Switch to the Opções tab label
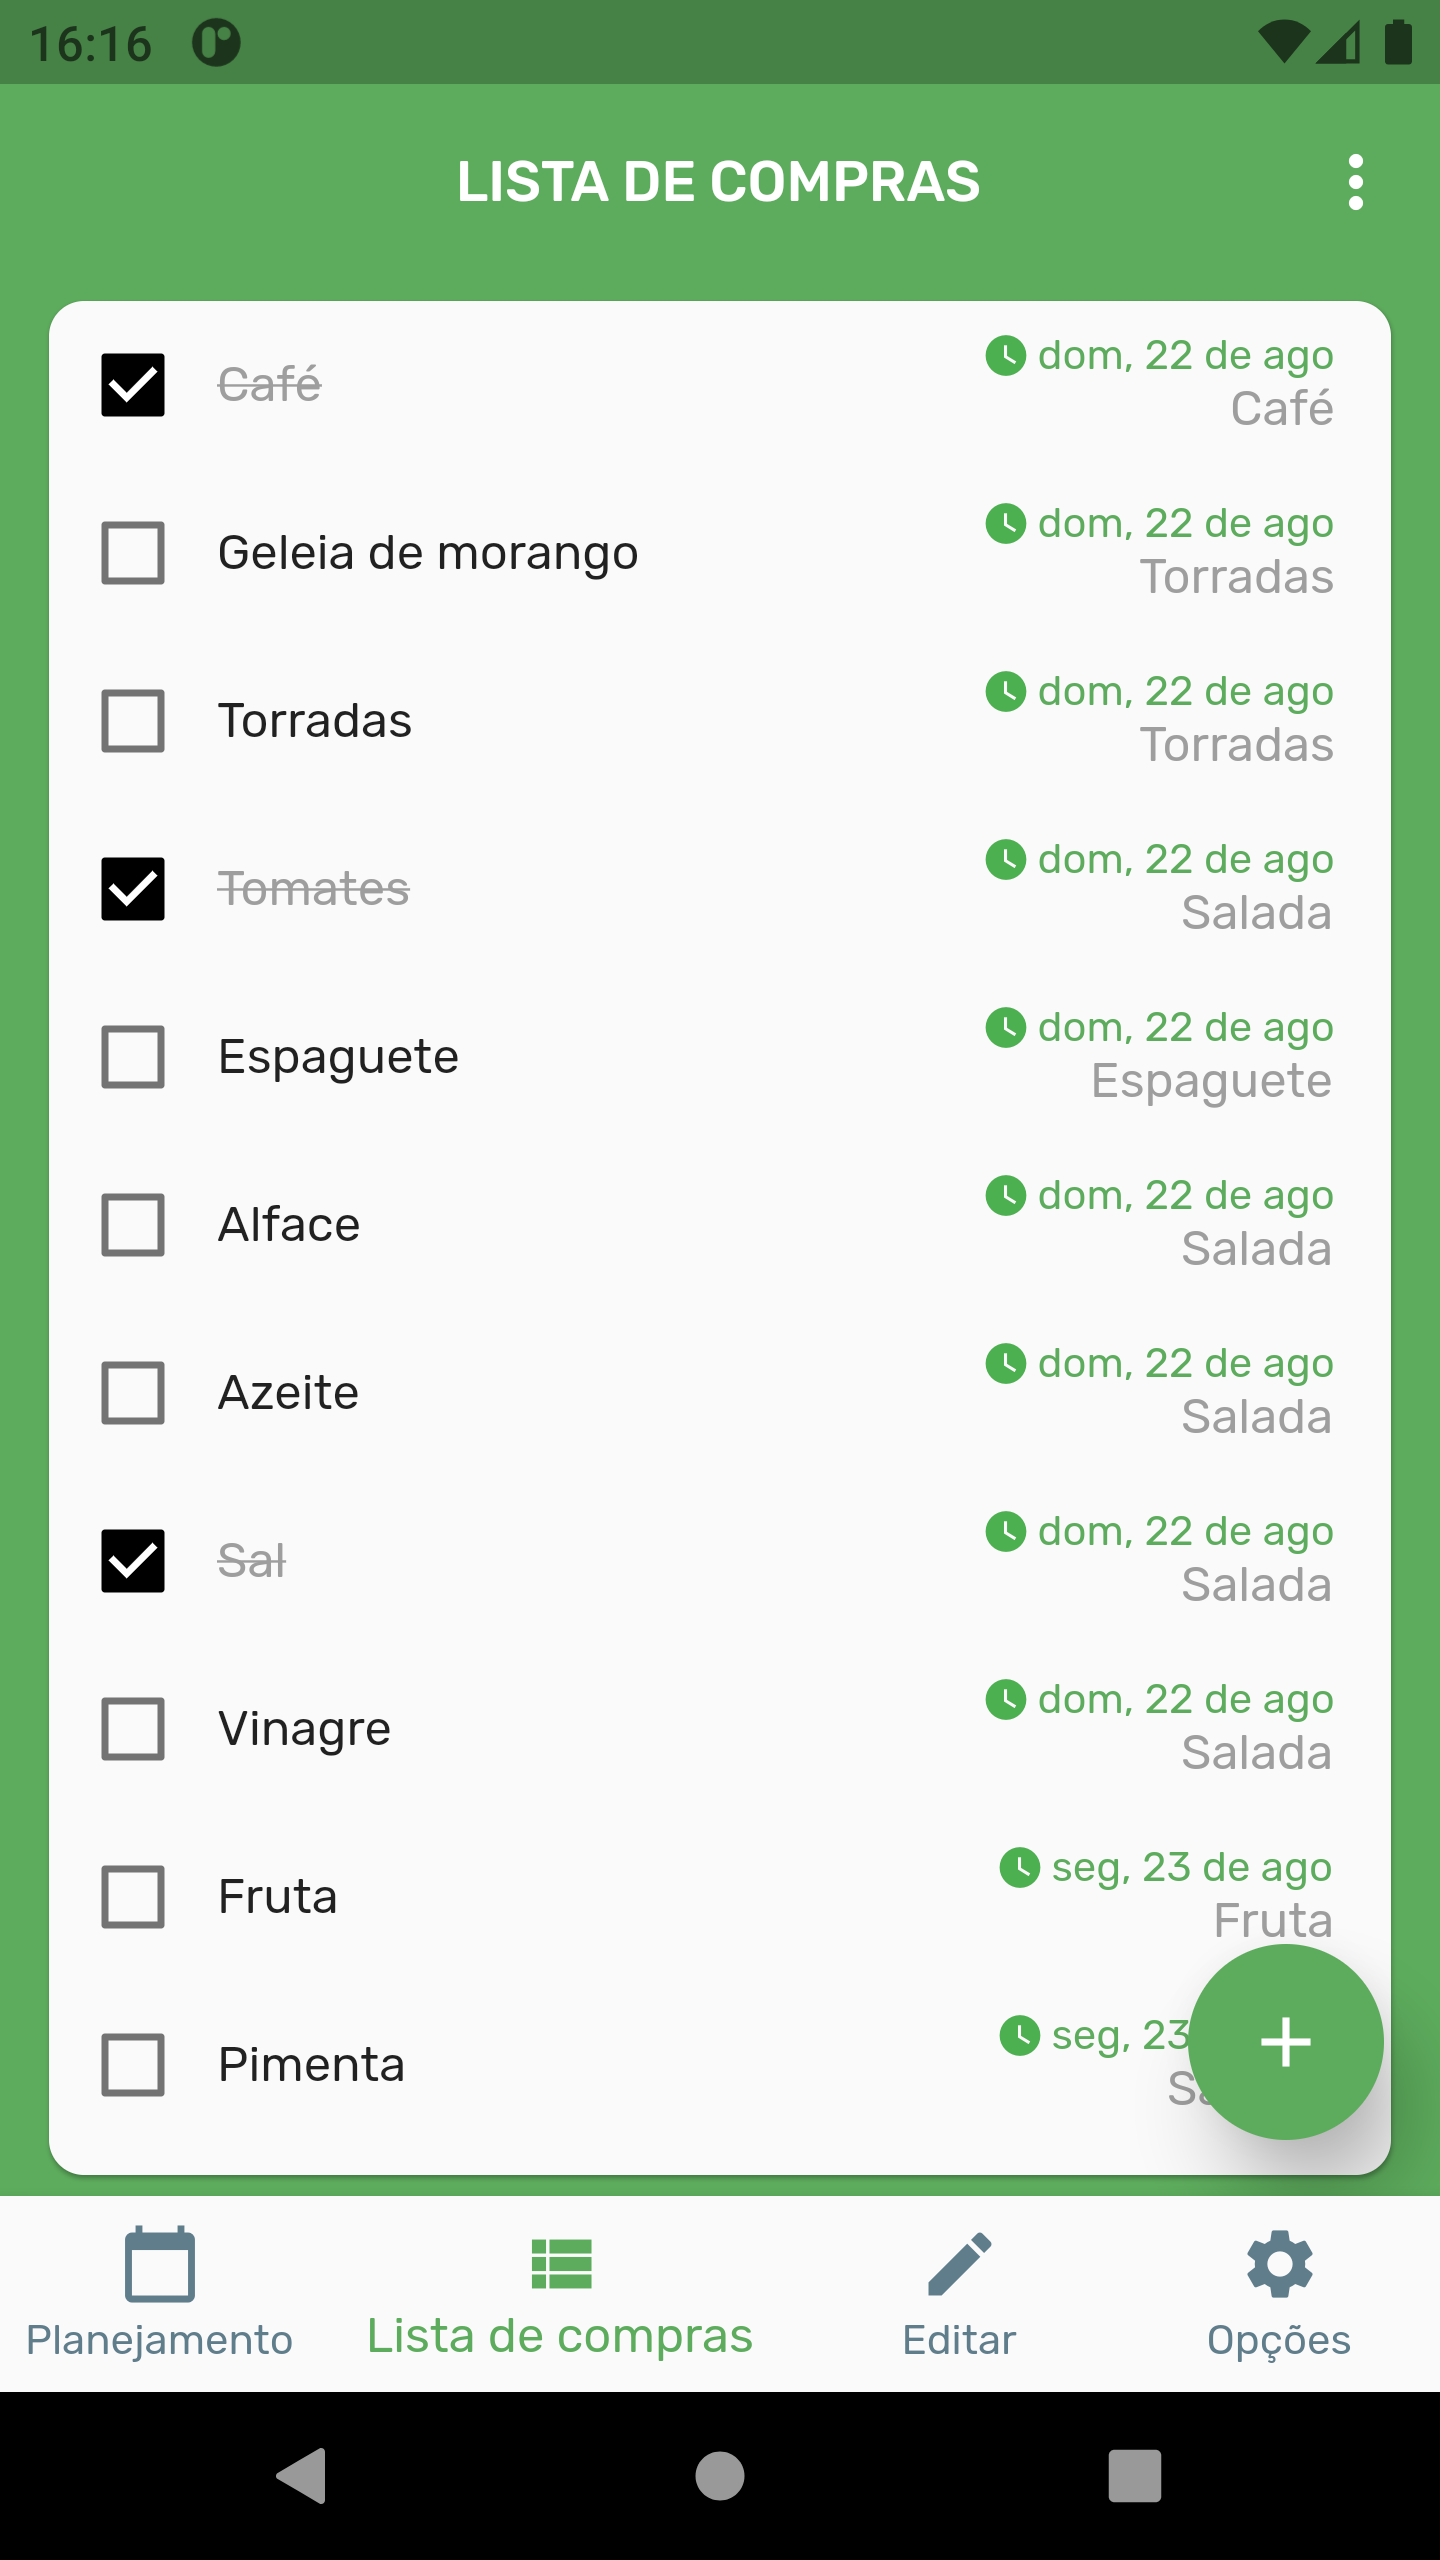 point(1279,2340)
